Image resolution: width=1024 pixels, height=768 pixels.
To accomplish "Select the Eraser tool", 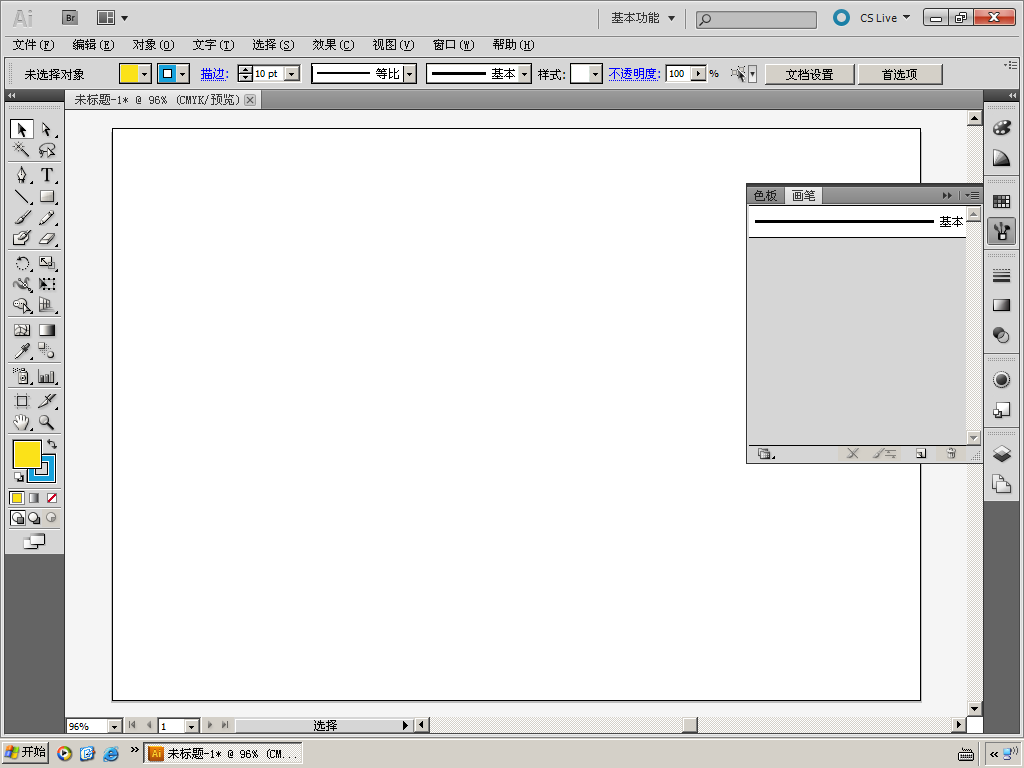I will tap(46, 238).
